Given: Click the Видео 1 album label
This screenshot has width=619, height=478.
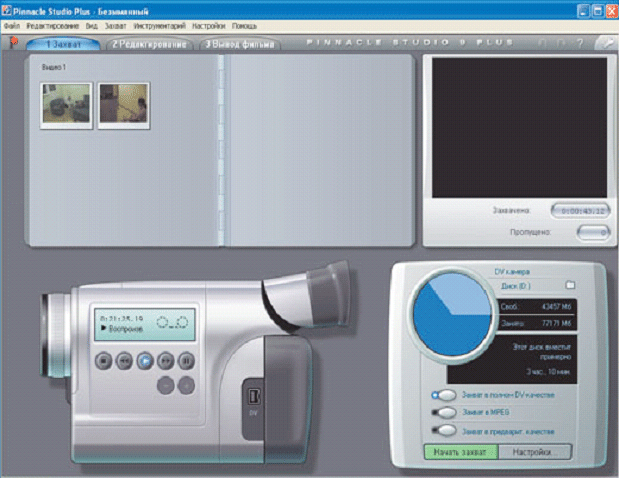Looking at the screenshot, I should (x=54, y=67).
